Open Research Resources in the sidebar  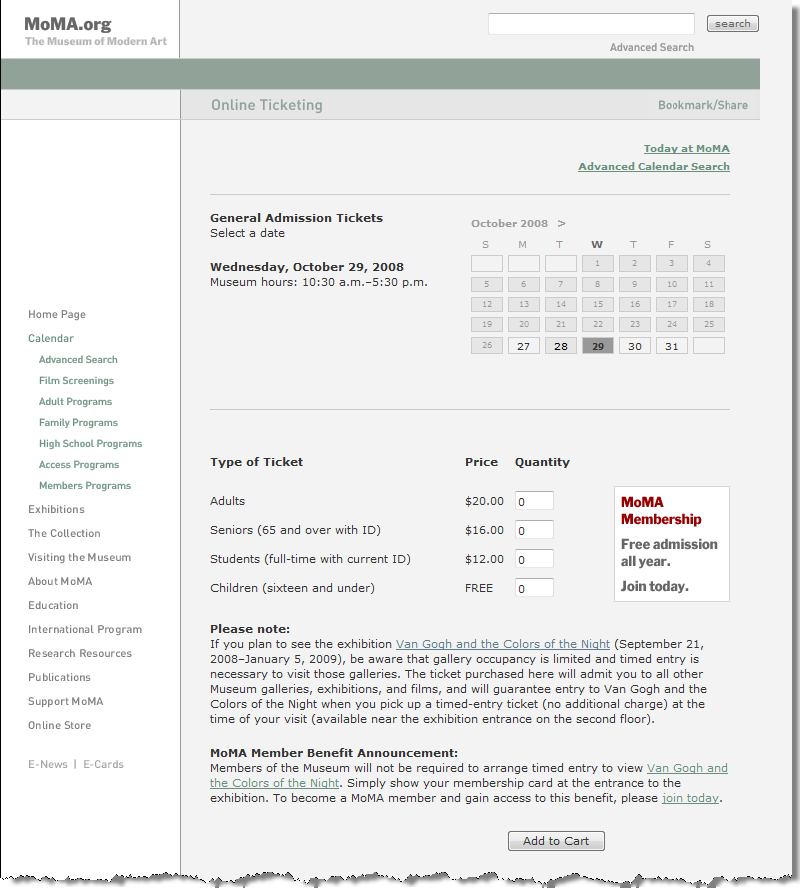(x=80, y=653)
